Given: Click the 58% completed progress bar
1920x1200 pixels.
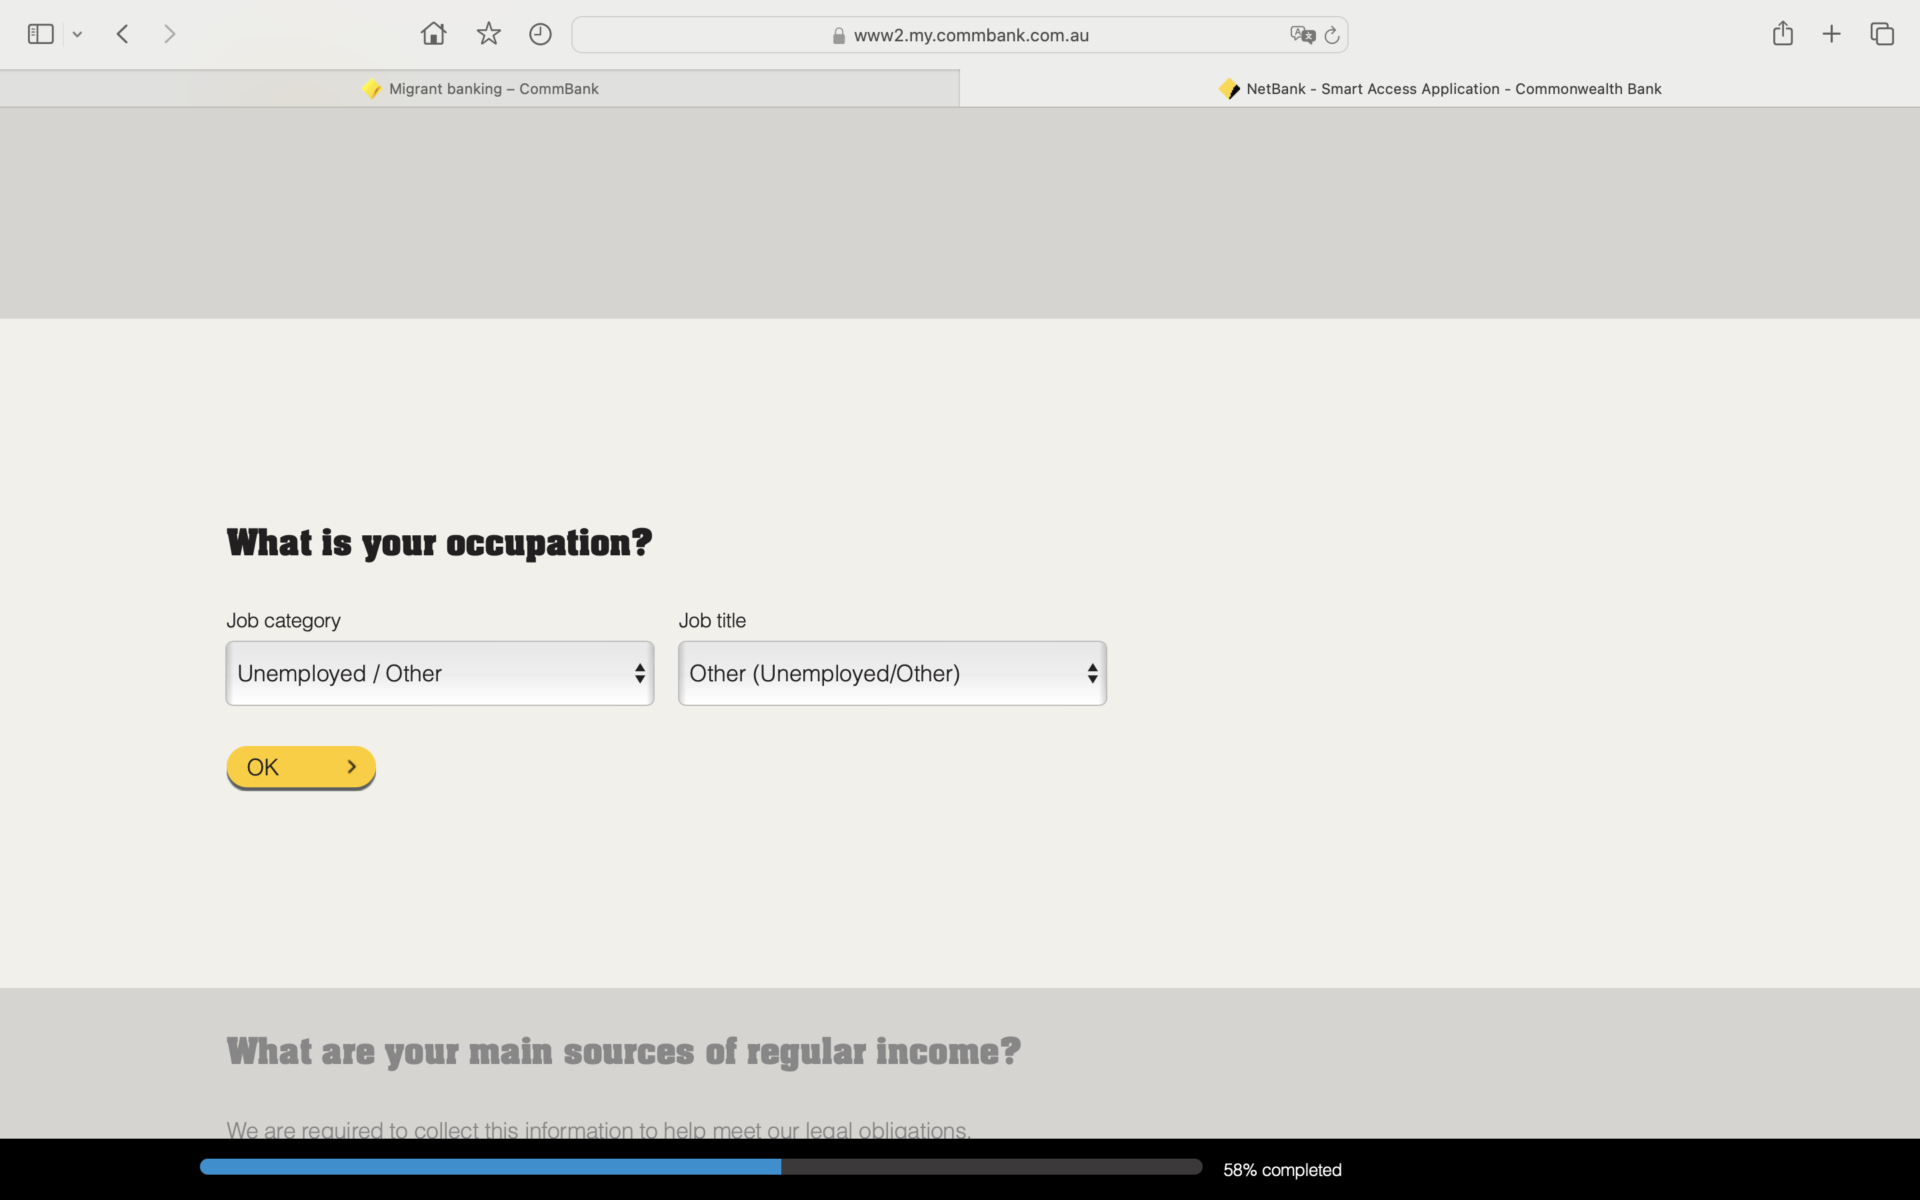Looking at the screenshot, I should tap(700, 1167).
